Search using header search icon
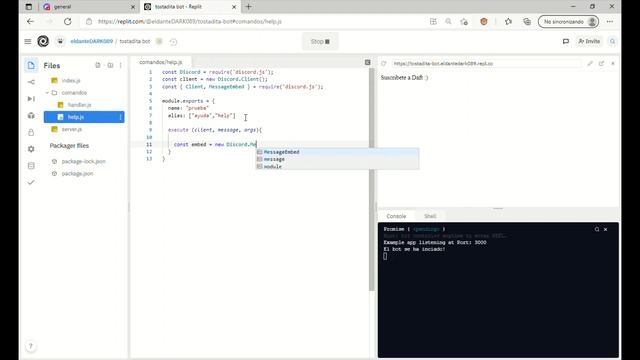Image resolution: width=640 pixels, height=360 pixels. click(612, 41)
